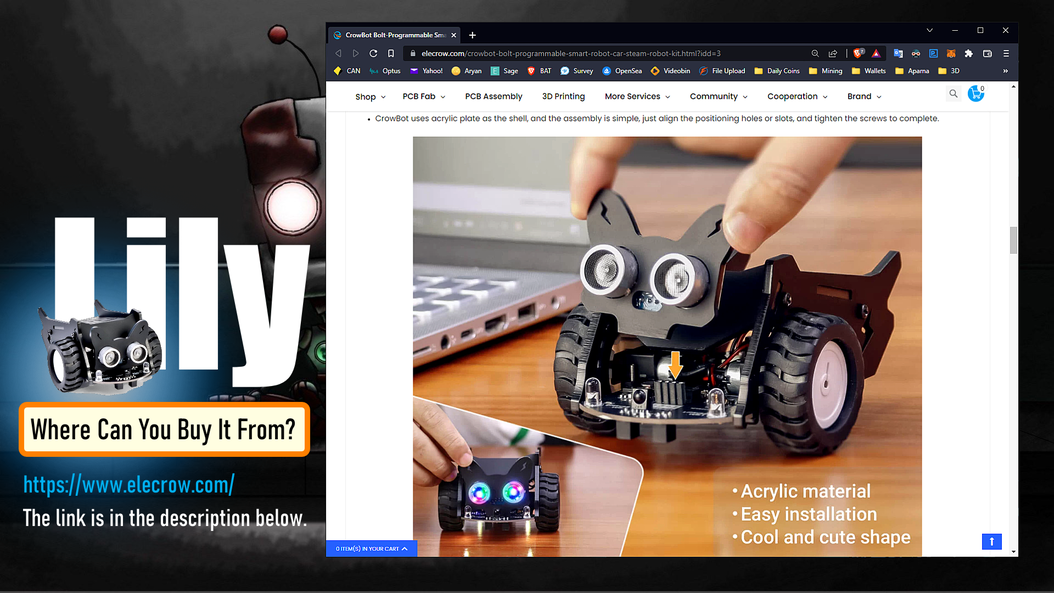
Task: Open a new browser tab
Action: click(x=473, y=35)
